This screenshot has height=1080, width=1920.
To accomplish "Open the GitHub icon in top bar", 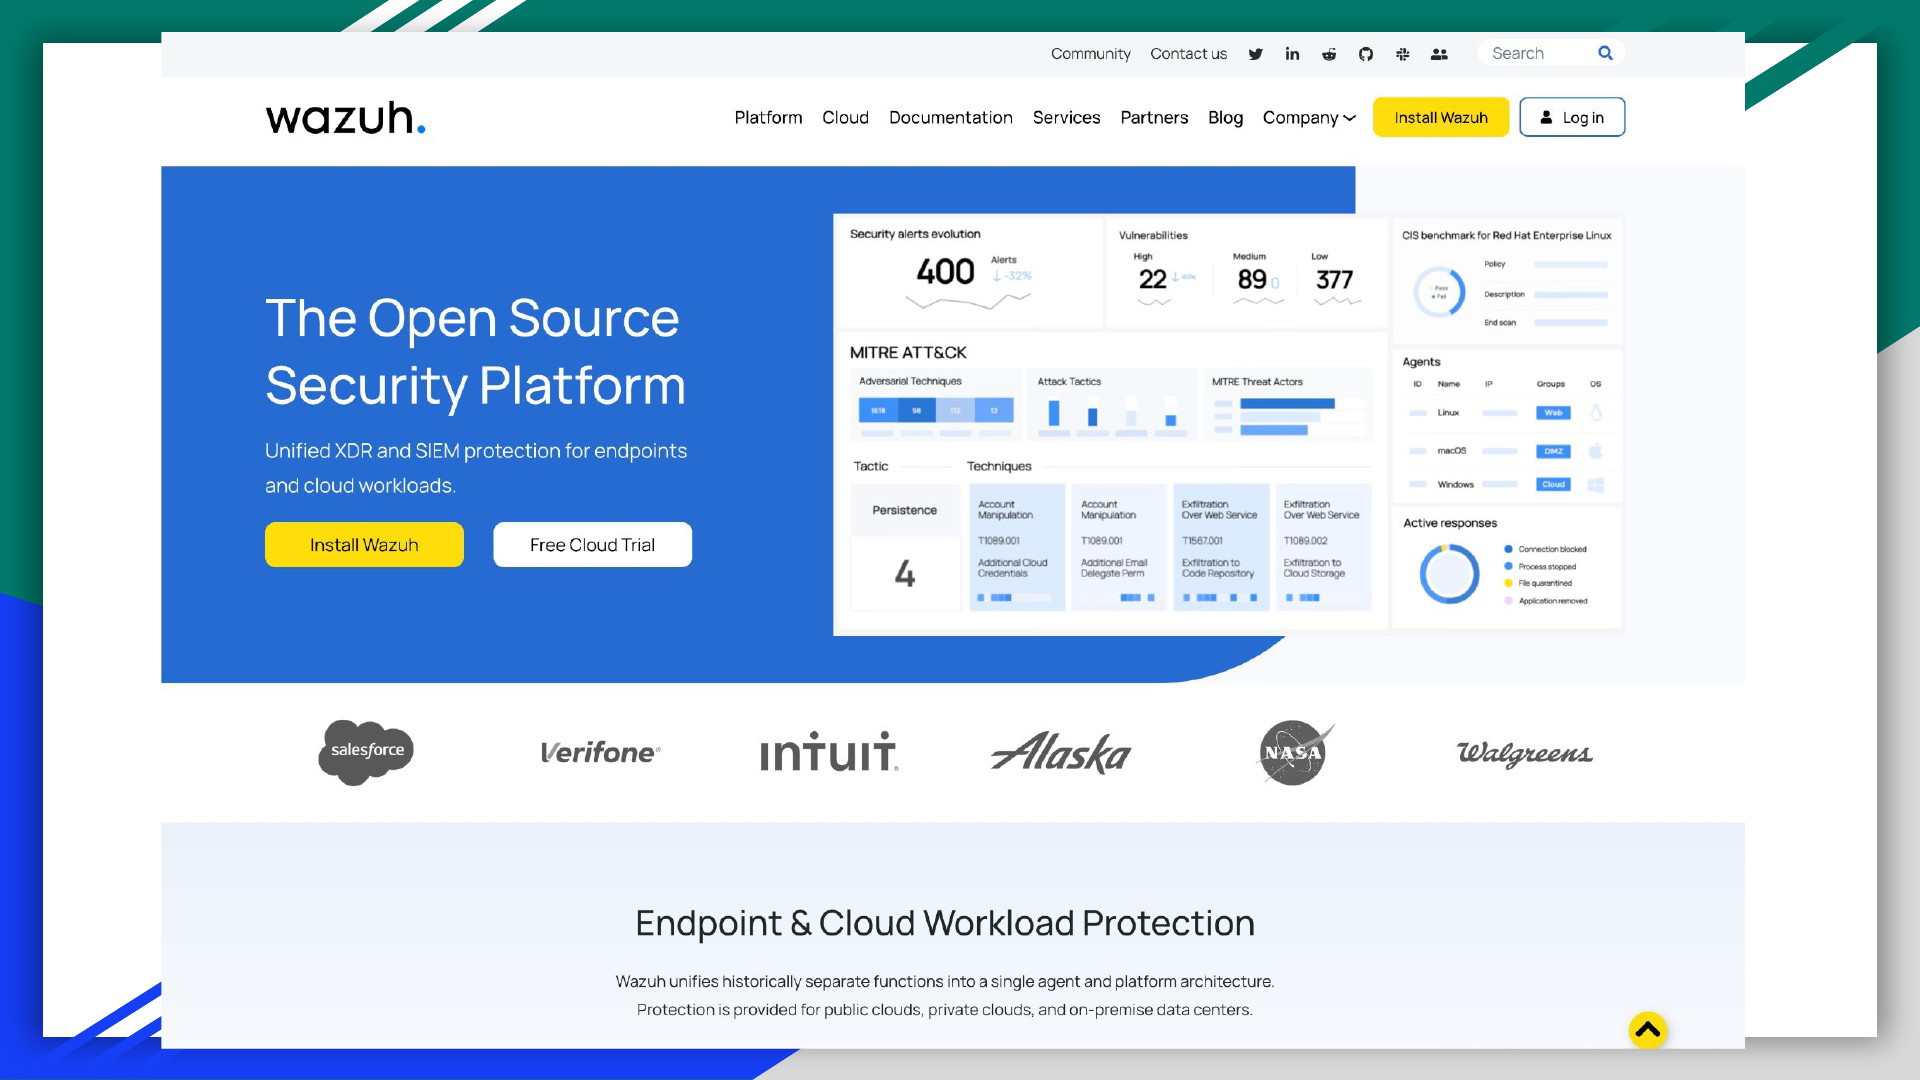I will coord(1366,54).
